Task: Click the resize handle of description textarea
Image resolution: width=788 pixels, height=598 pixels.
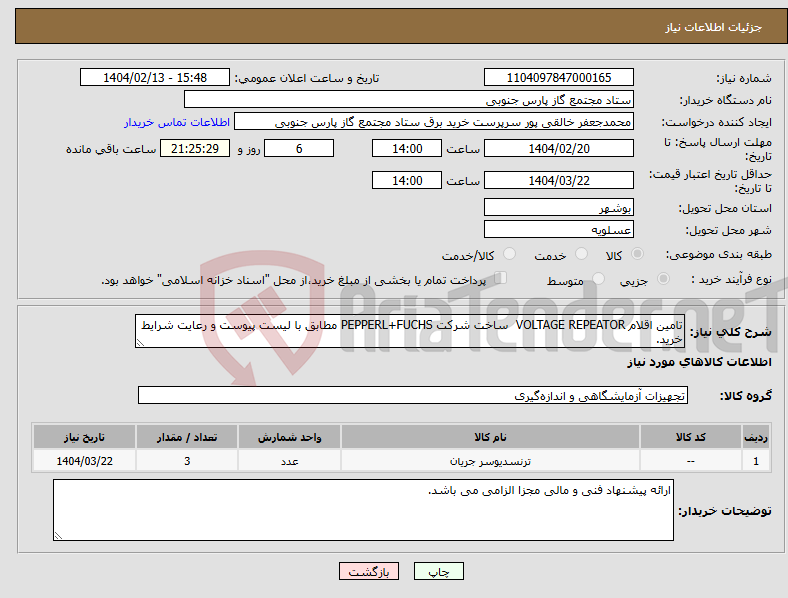Action: [x=140, y=343]
